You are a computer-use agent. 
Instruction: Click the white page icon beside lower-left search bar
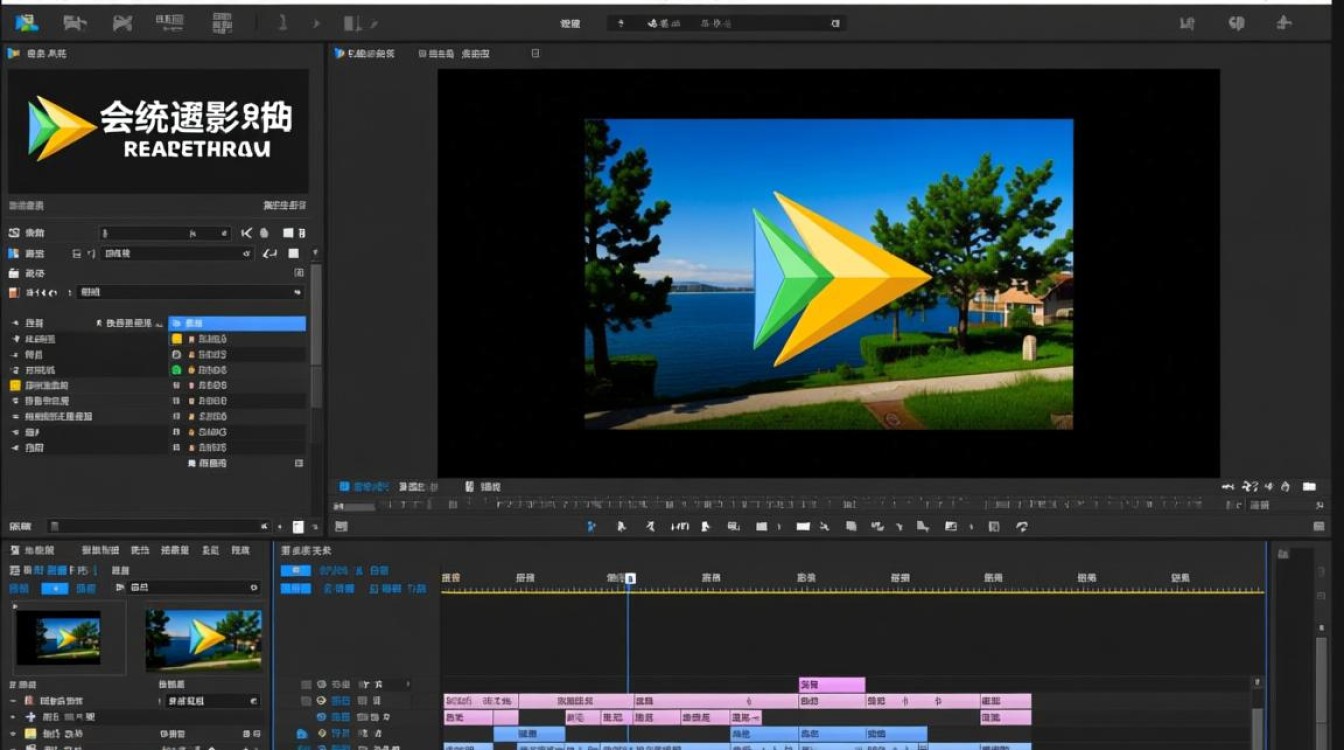pos(298,526)
